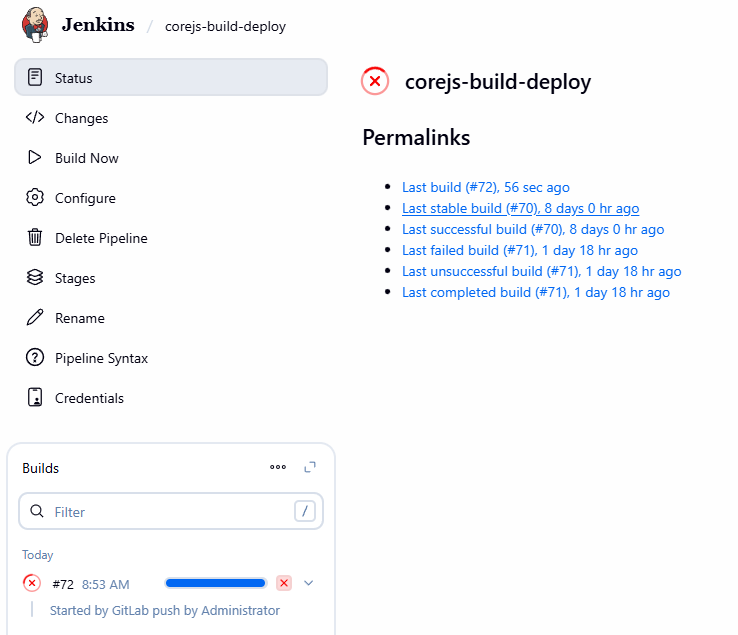Click the Credentials icon
This screenshot has width=738, height=635.
pyautogui.click(x=35, y=398)
